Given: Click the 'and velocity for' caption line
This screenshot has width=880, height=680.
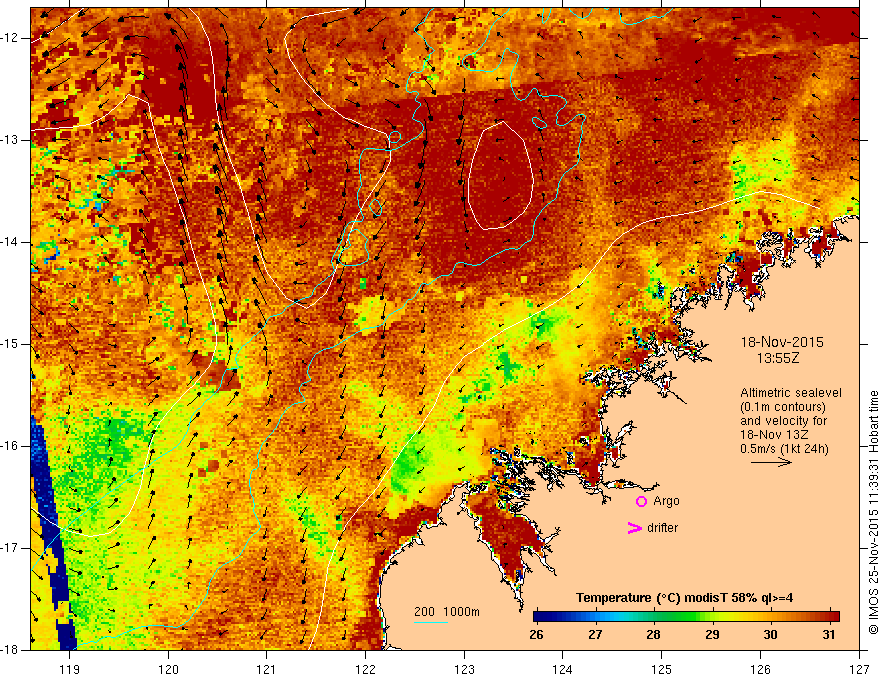Looking at the screenshot, I should coord(783,421).
